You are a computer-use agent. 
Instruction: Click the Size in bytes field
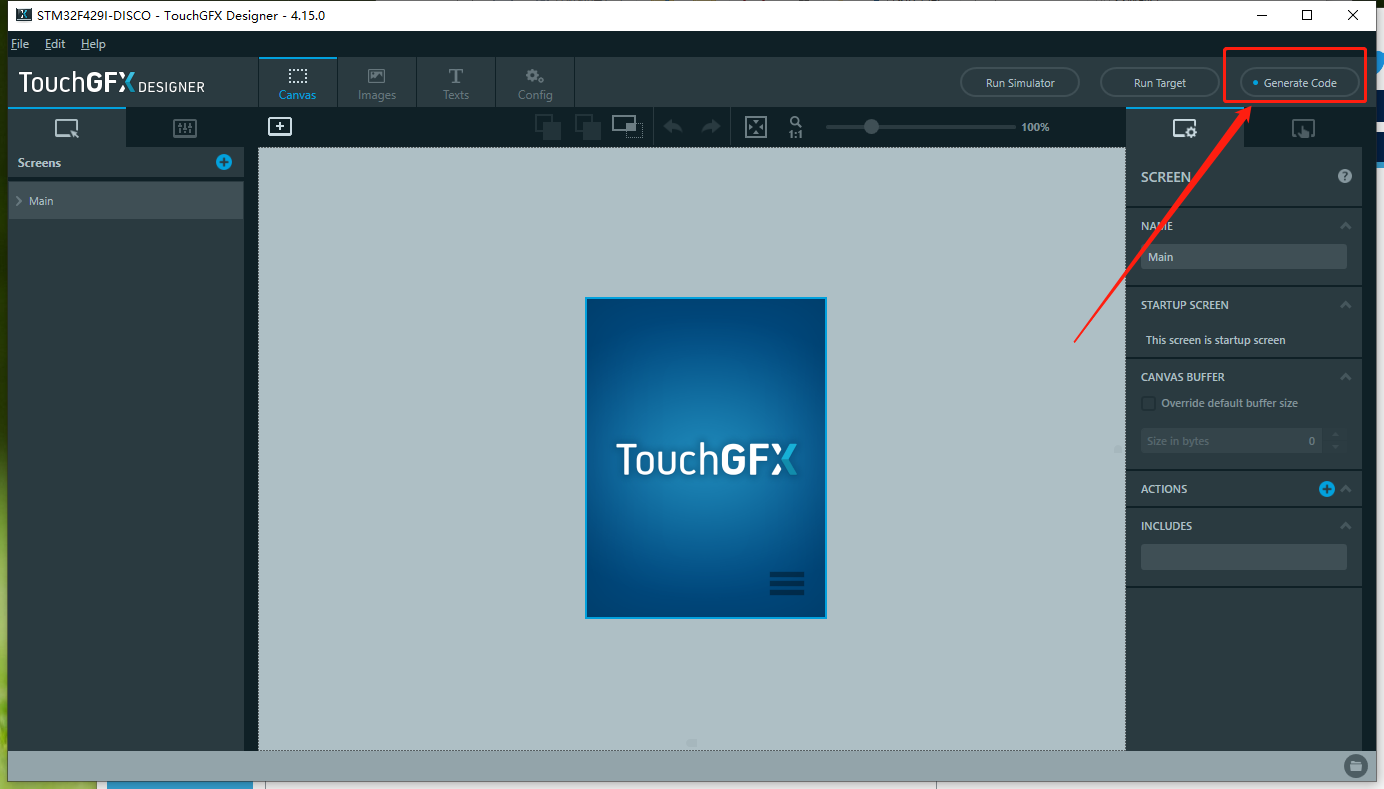(1231, 441)
